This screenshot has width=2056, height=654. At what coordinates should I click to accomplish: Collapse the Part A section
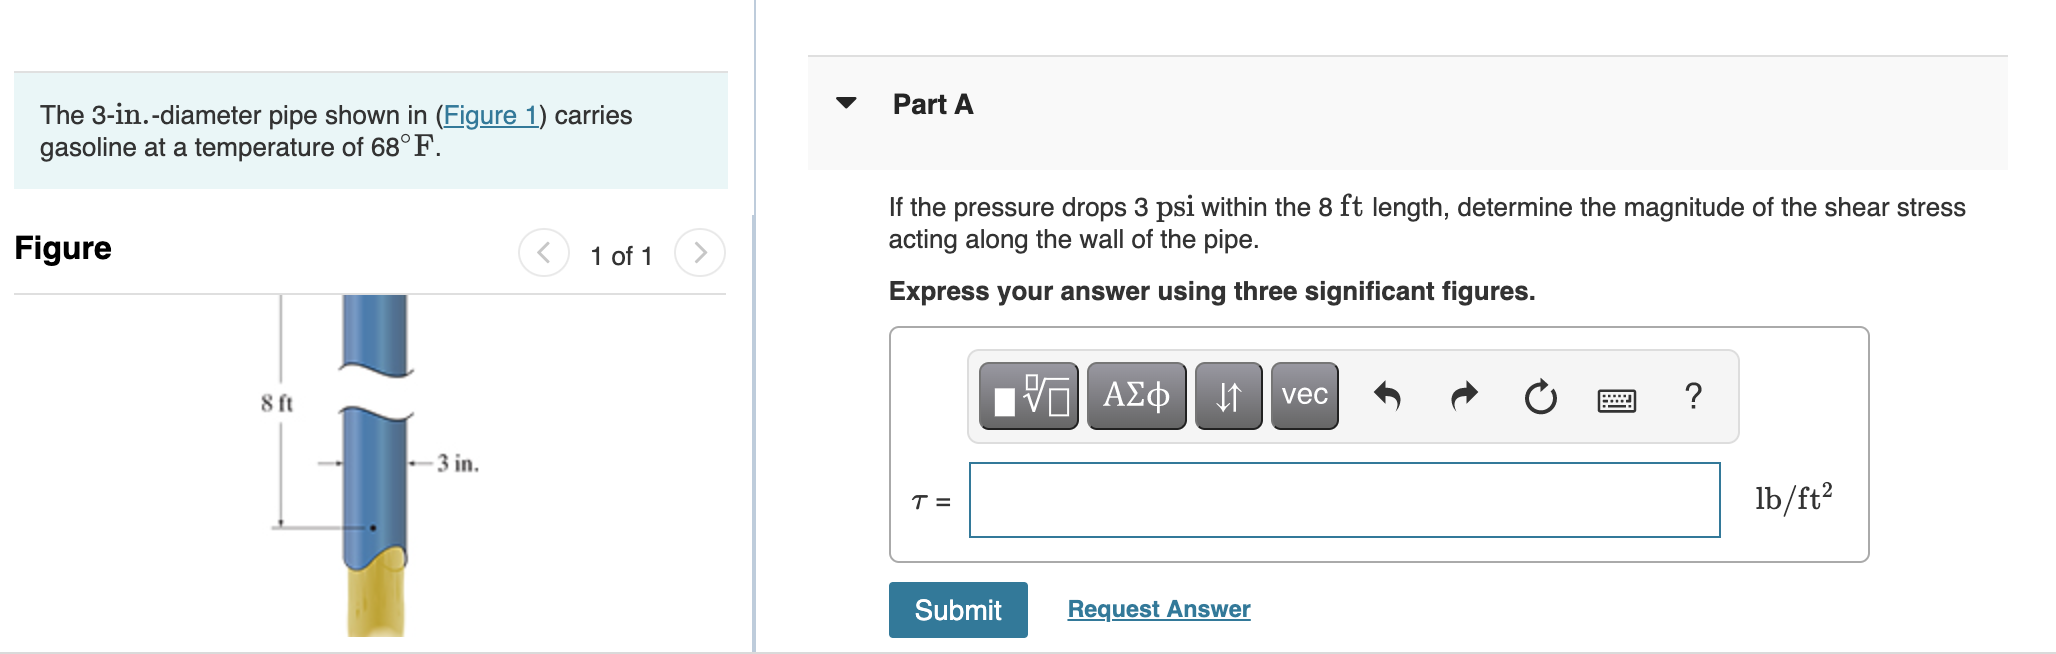coord(845,103)
